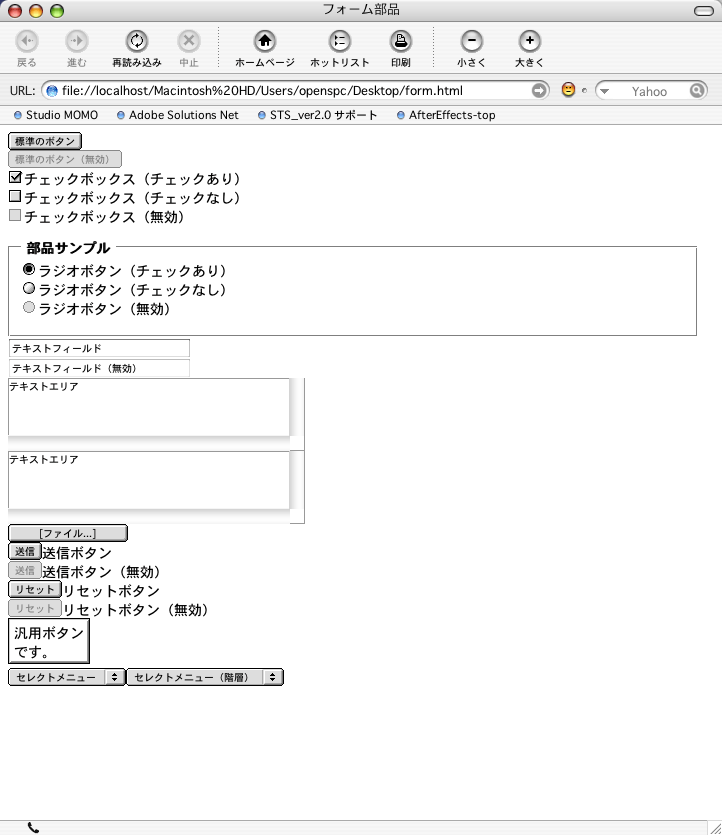Click the 部品サンプル fieldset legend

point(68,248)
